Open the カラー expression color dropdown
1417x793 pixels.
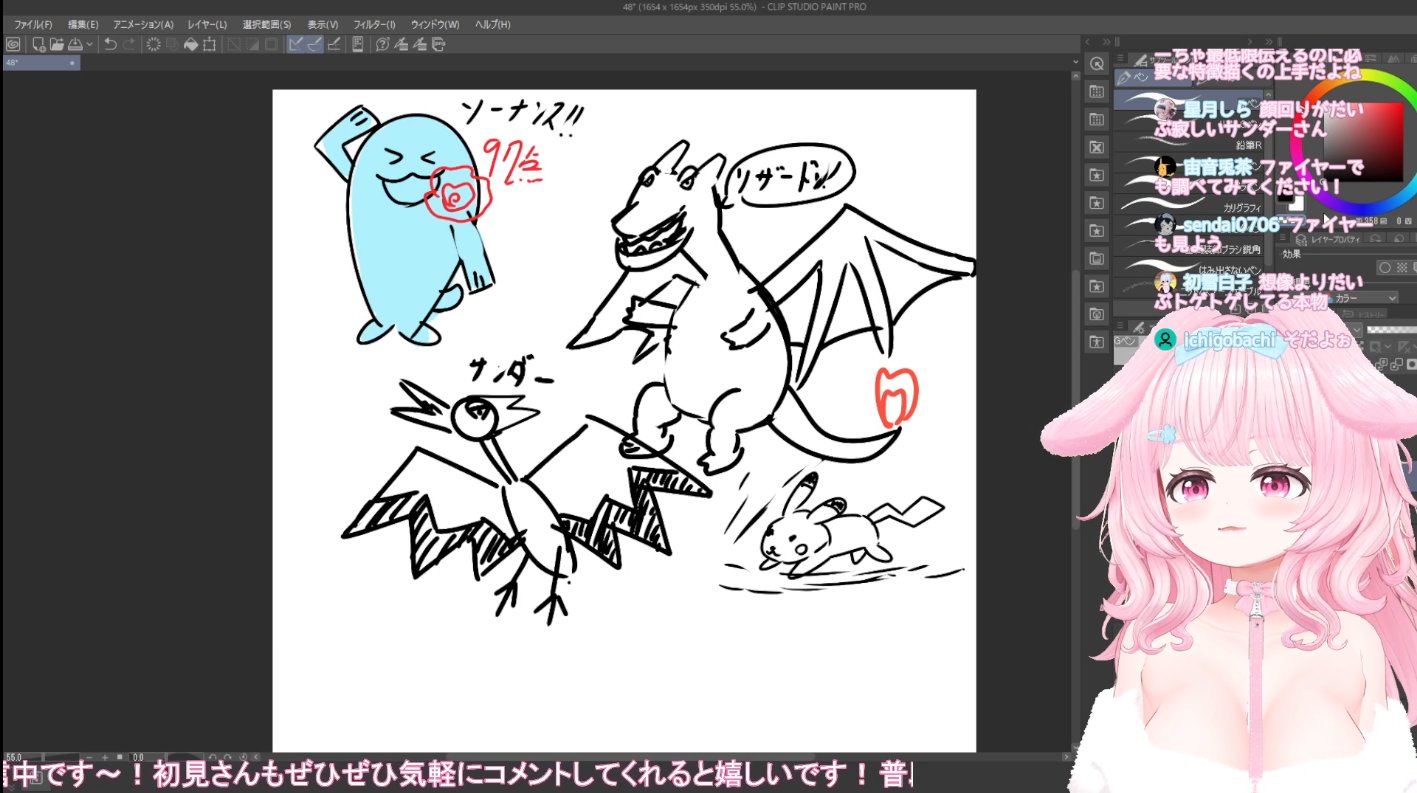1365,298
